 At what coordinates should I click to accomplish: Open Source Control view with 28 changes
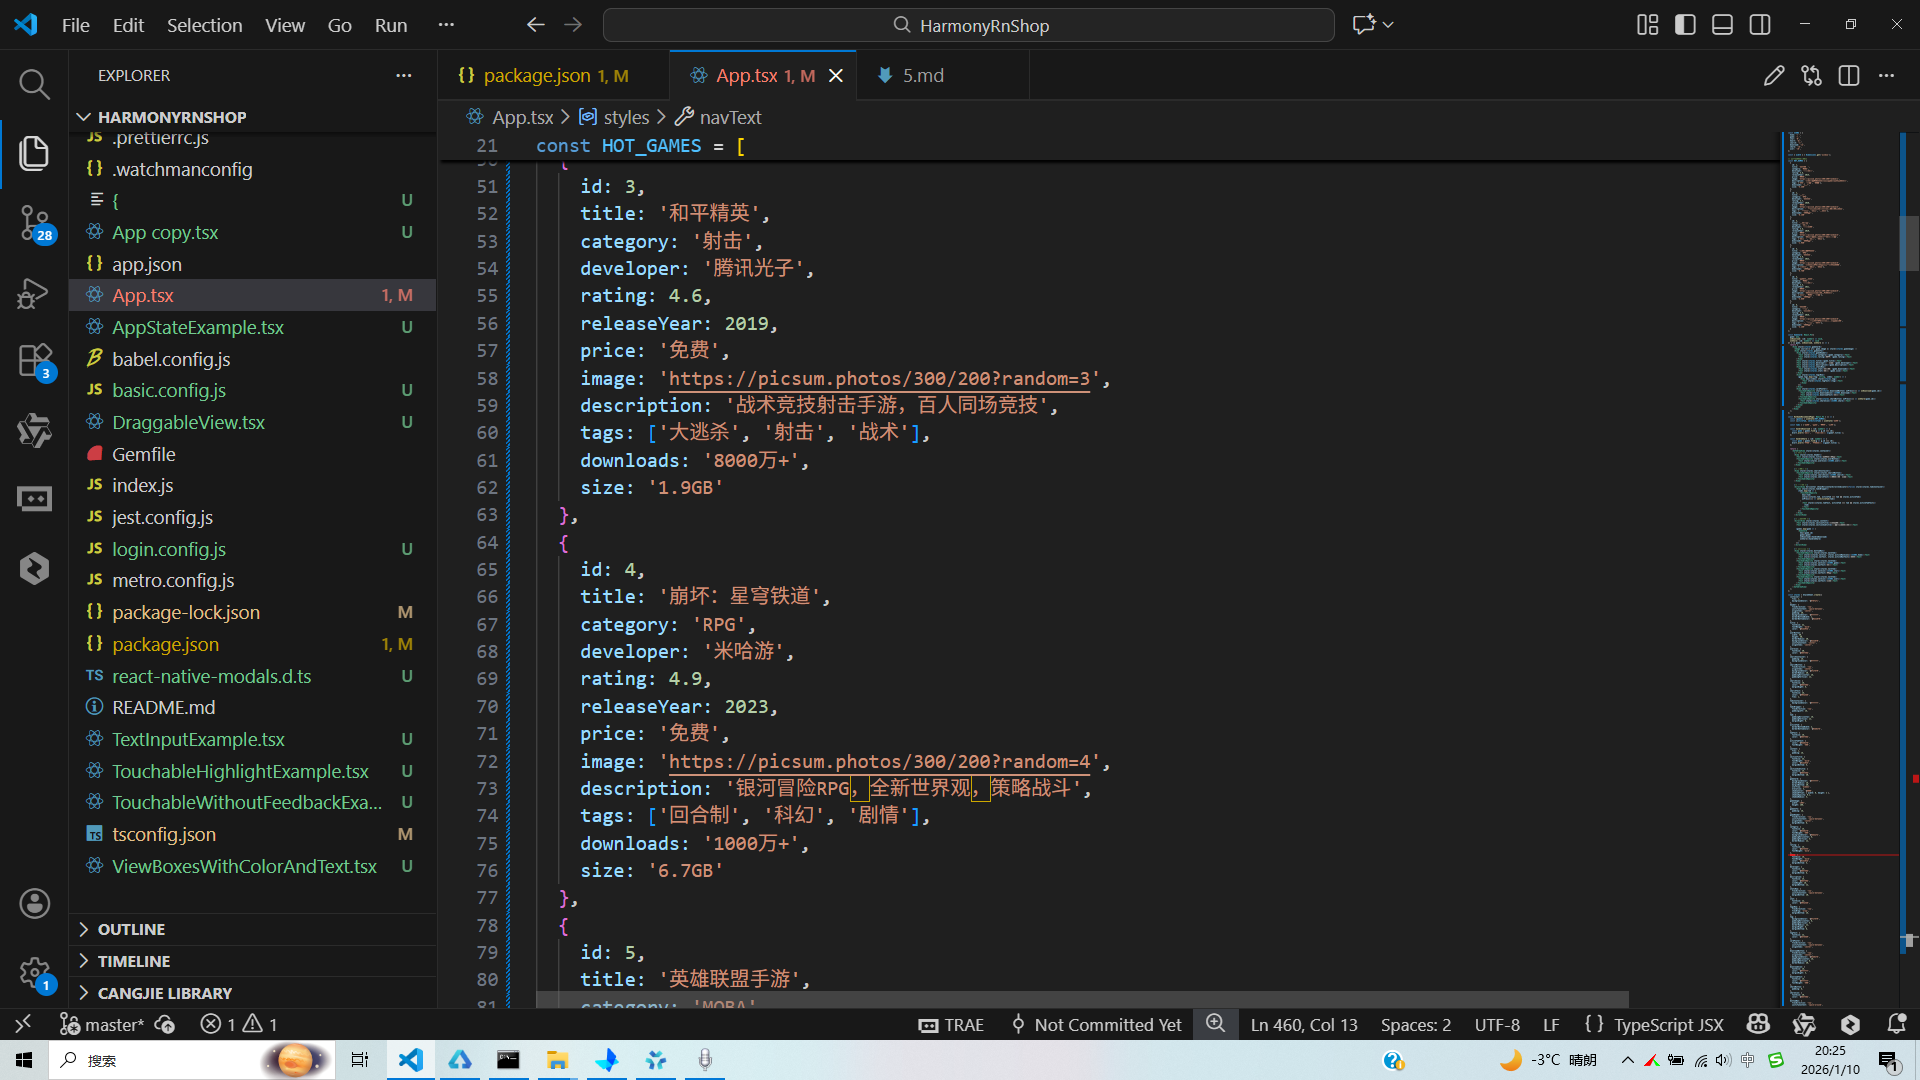click(34, 222)
